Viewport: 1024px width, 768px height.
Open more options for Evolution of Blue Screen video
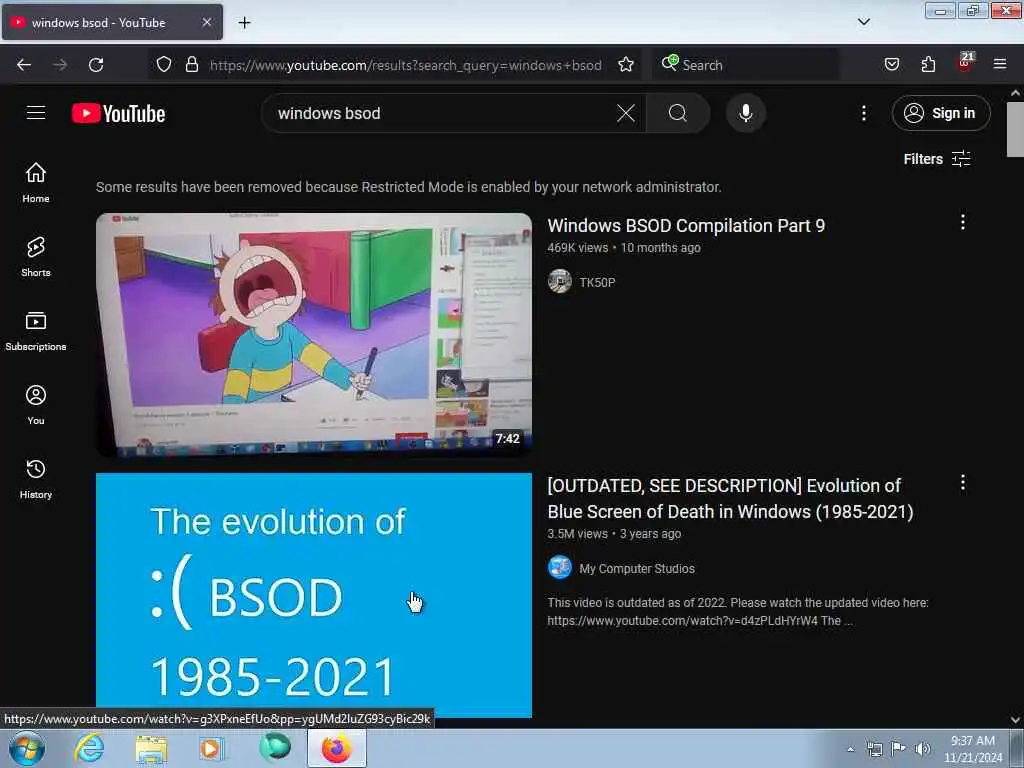(963, 483)
